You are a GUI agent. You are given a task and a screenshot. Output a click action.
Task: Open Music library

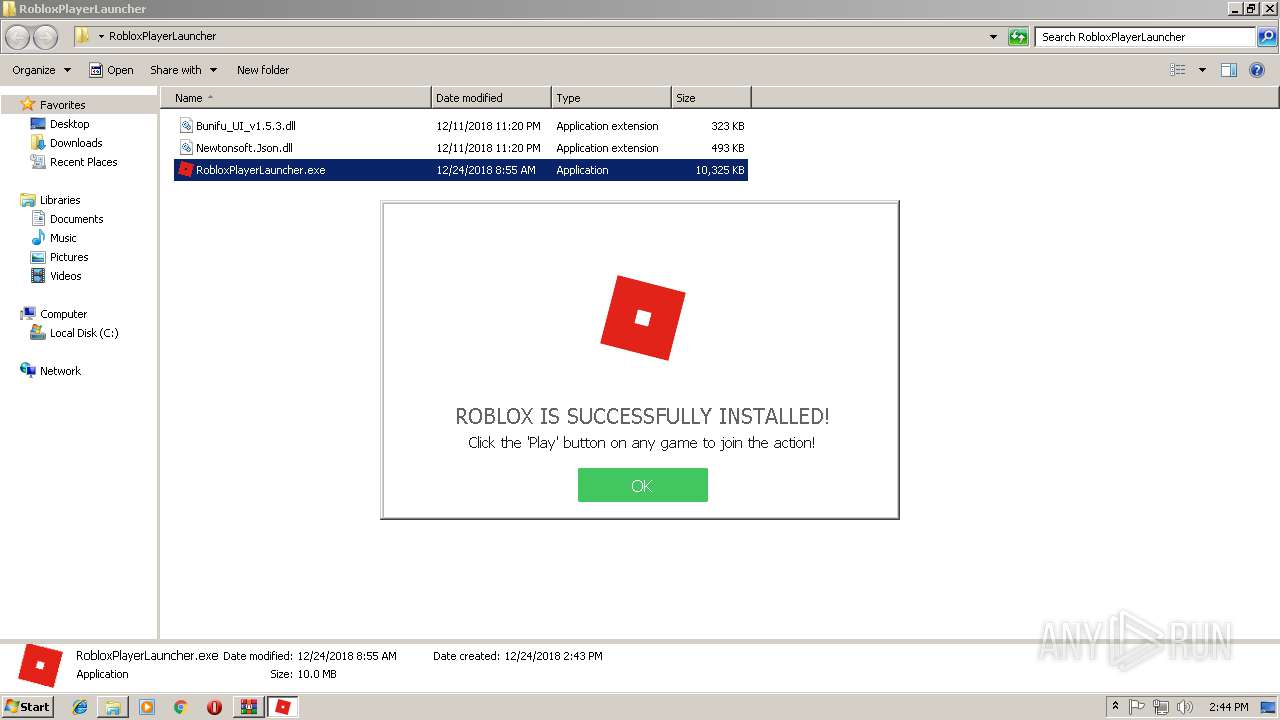point(63,238)
